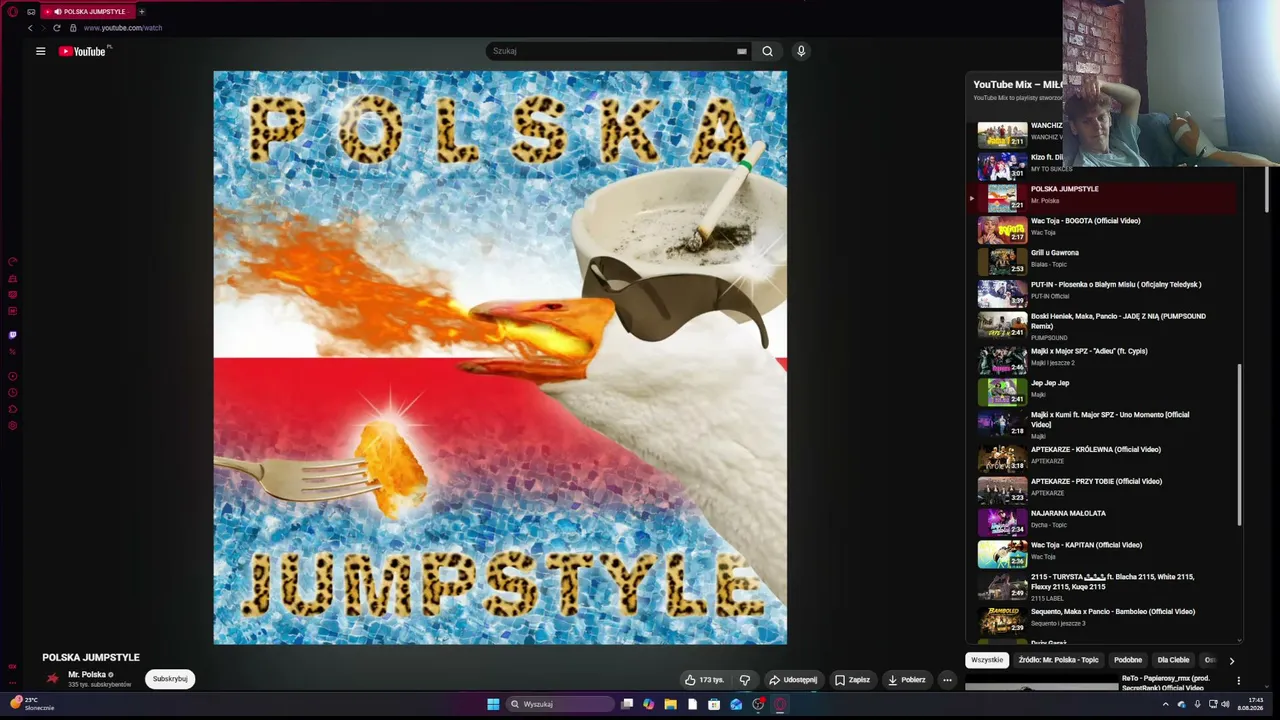
Task: Open the sidebar extensions cube icon
Action: pos(13,409)
